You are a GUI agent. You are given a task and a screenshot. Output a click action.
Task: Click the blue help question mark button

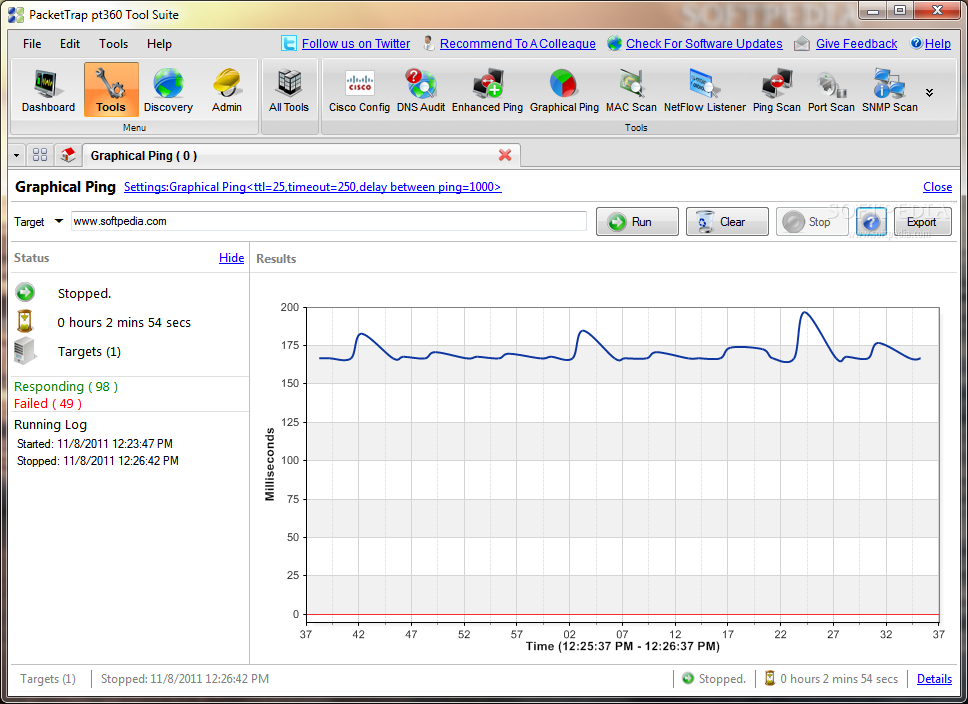pos(871,222)
